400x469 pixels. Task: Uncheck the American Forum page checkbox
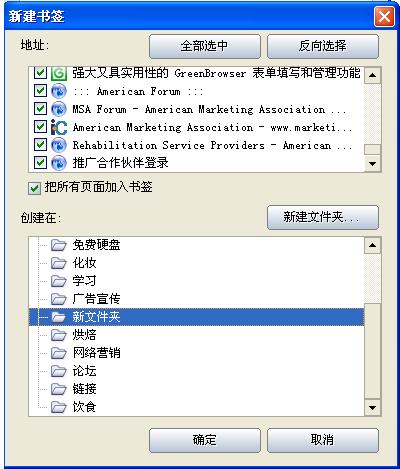[x=40, y=91]
